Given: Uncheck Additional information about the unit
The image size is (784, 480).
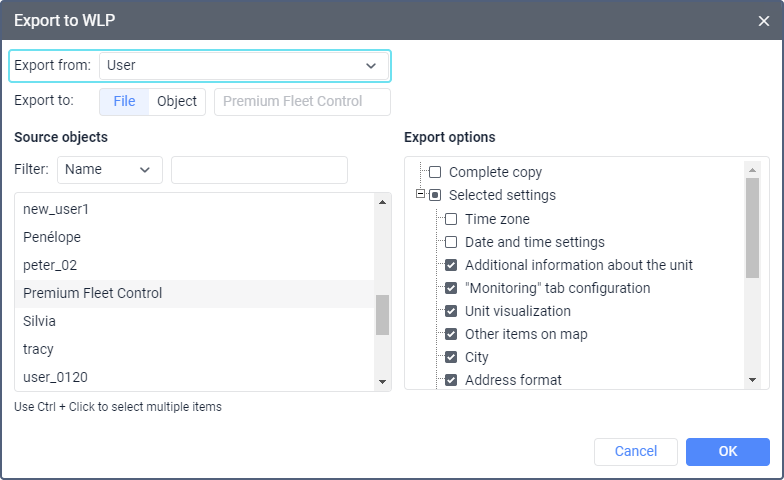Looking at the screenshot, I should pos(451,265).
